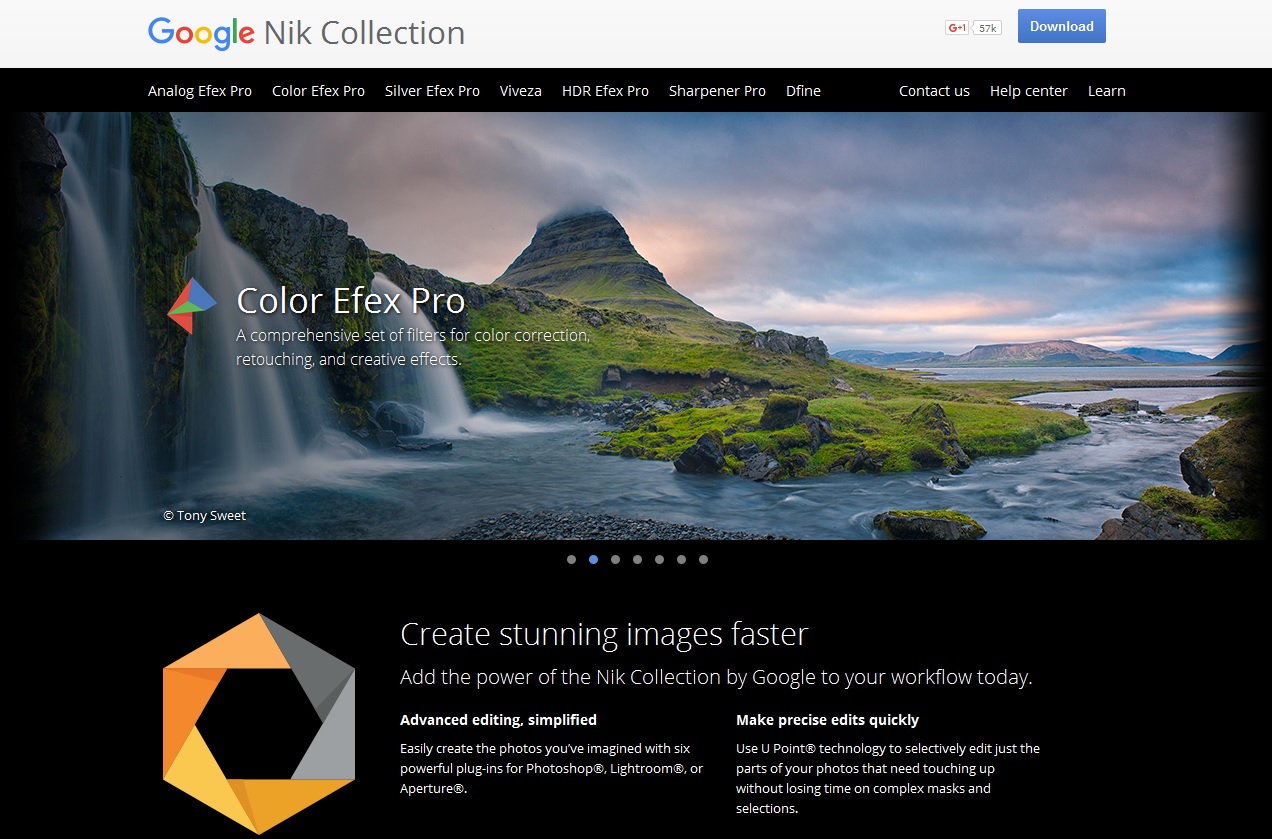1272x839 pixels.
Task: Click the Google Nik Collection logo
Action: pos(306,33)
